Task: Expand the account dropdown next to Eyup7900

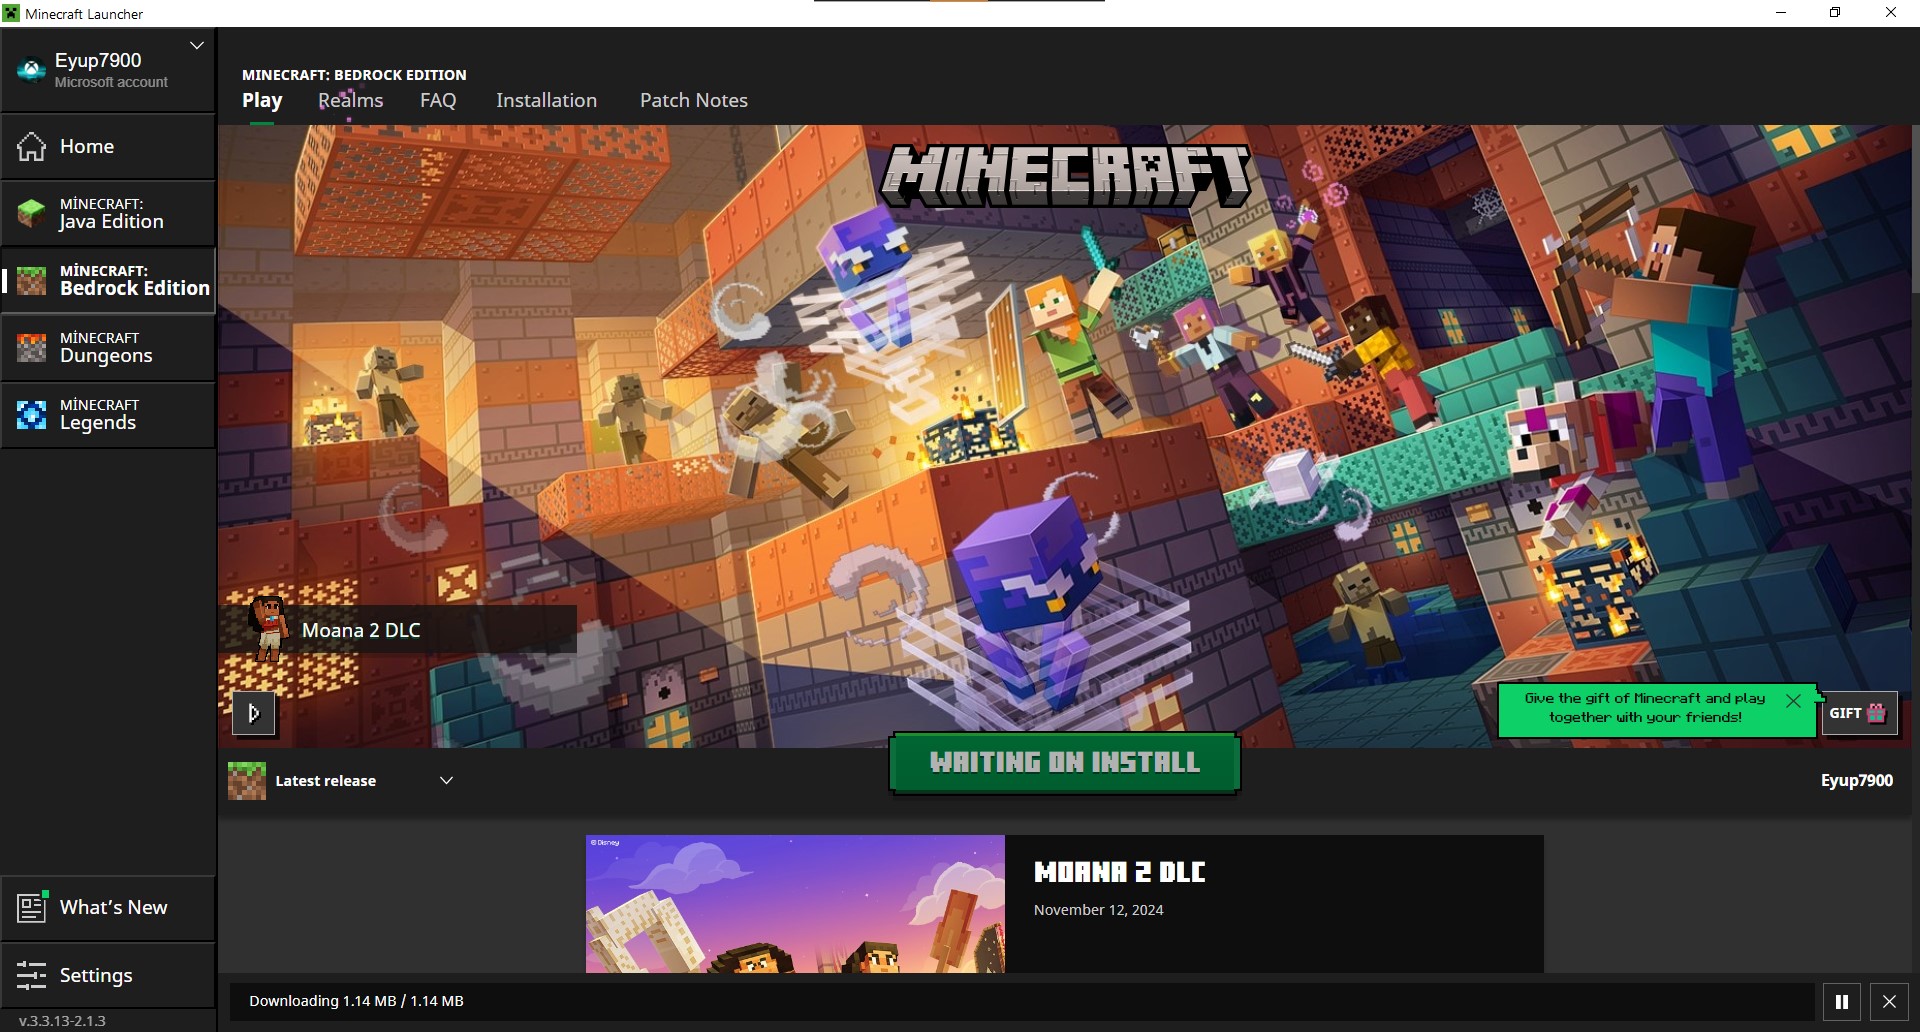Action: point(197,46)
